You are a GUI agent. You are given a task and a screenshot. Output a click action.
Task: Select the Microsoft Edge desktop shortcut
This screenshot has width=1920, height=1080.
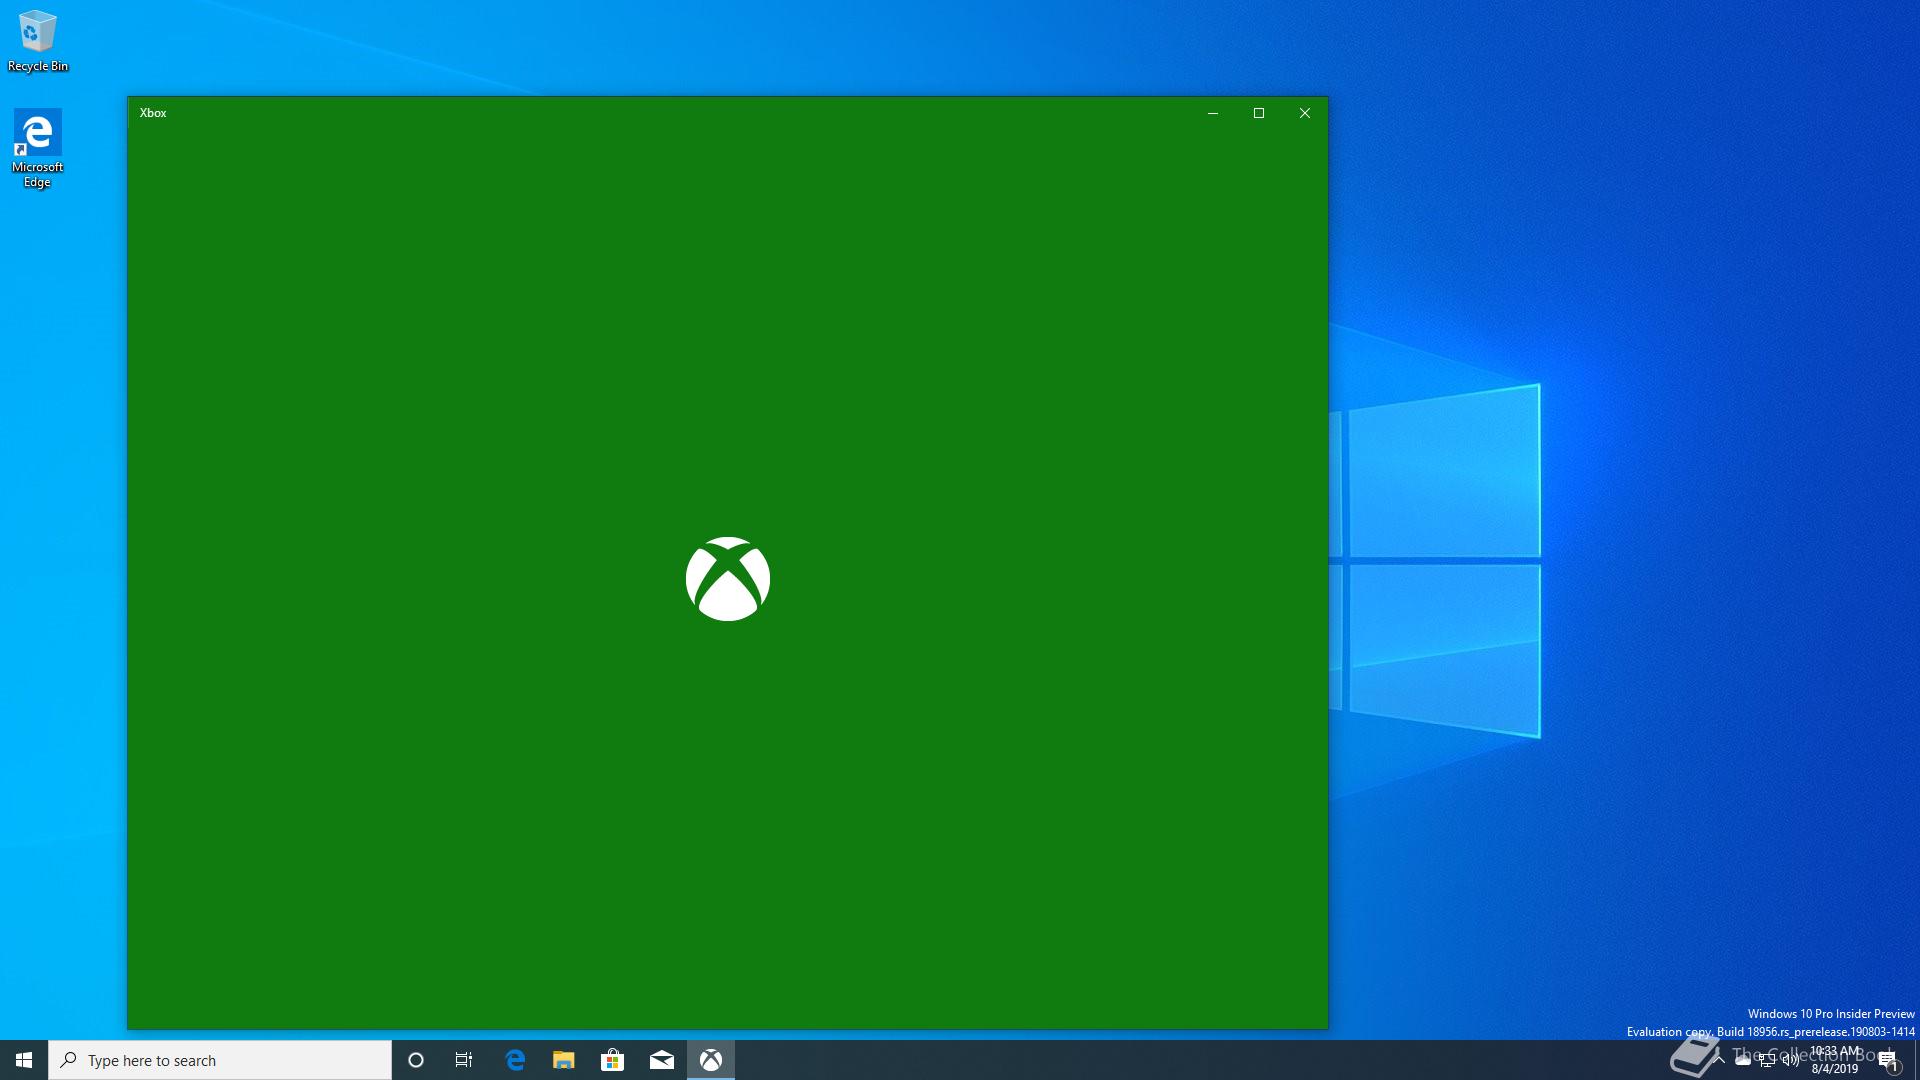[37, 149]
